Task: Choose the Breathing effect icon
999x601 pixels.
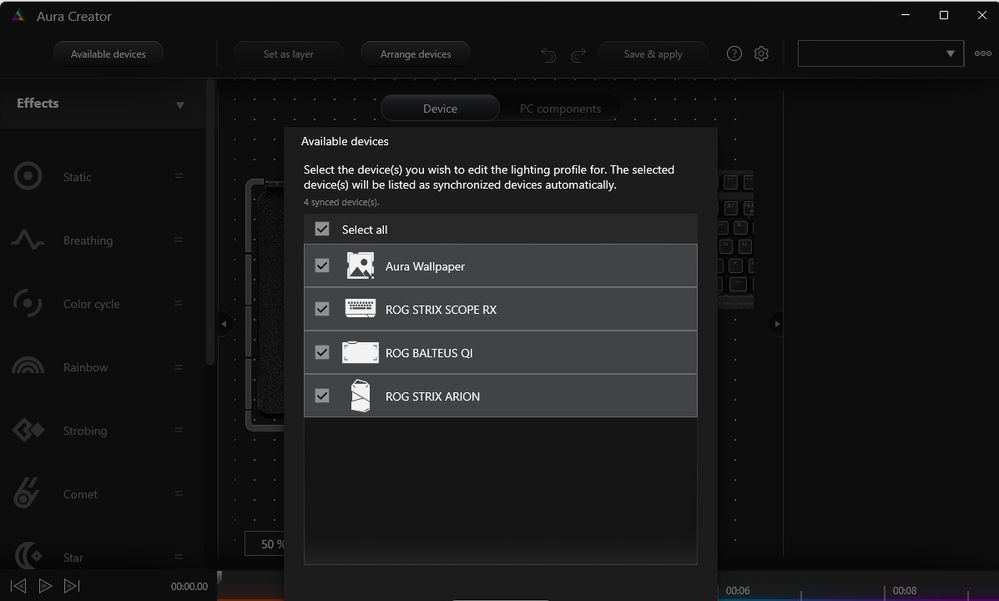Action: 27,240
